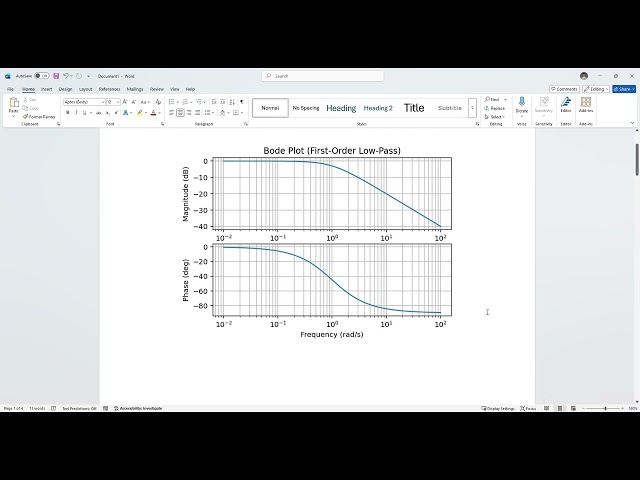The image size is (640, 480).
Task: Open the account profile picture
Action: [584, 76]
